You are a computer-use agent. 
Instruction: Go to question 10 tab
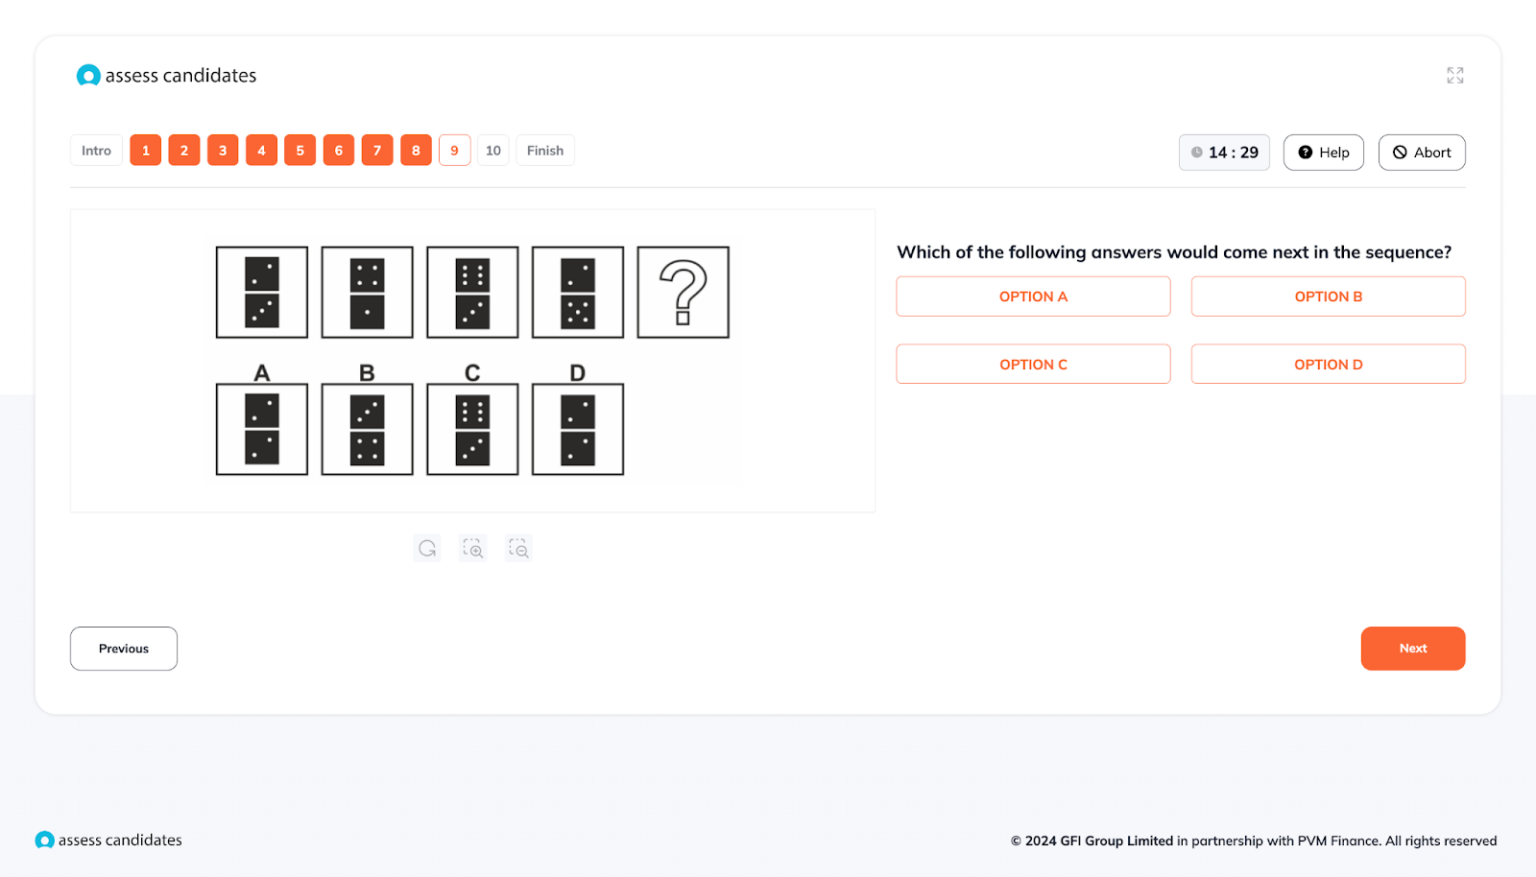pyautogui.click(x=493, y=150)
